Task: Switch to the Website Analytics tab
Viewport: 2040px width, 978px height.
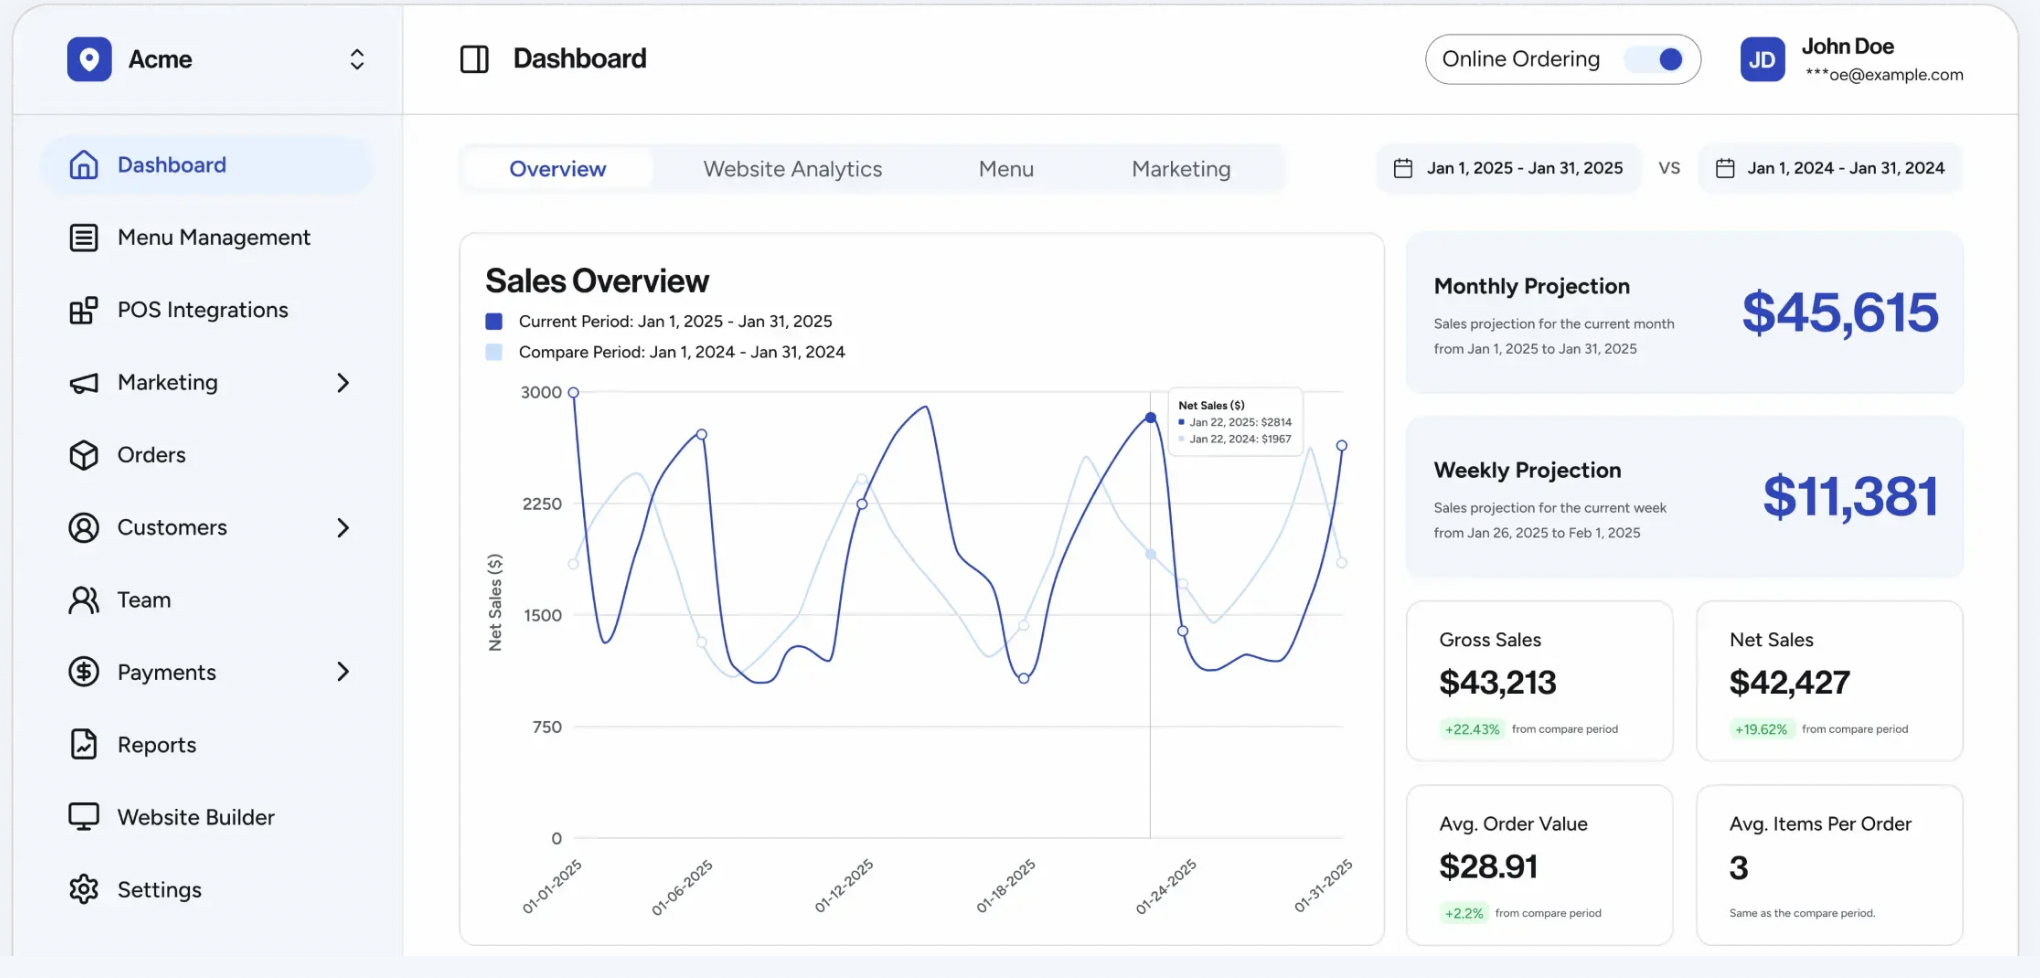Action: point(792,169)
